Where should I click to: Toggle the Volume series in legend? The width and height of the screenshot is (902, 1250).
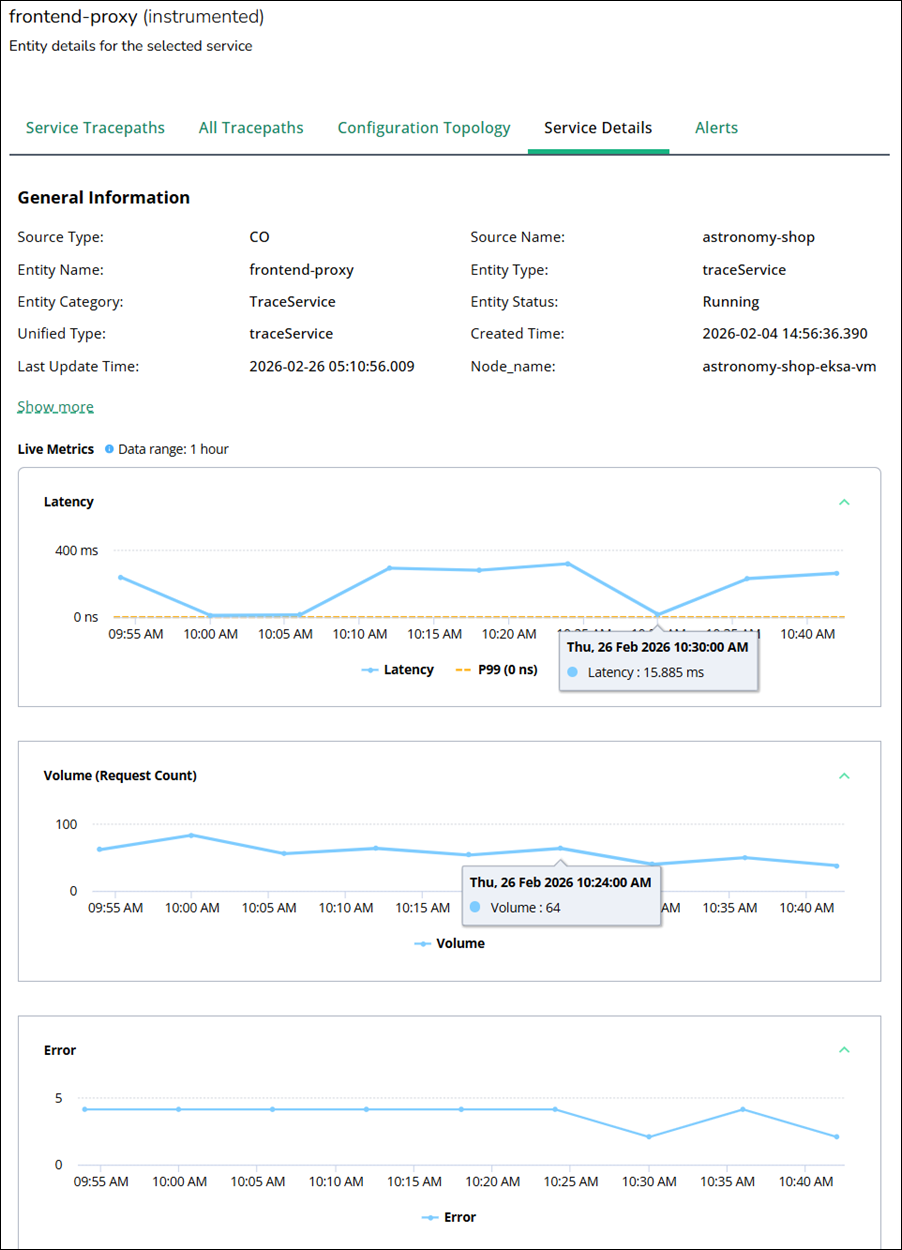click(x=450, y=943)
